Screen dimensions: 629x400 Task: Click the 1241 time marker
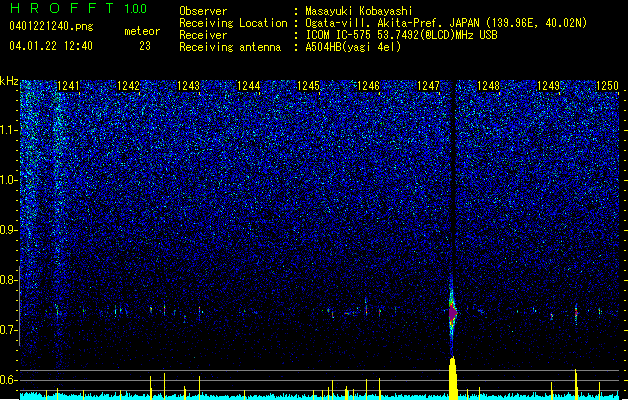click(68, 86)
